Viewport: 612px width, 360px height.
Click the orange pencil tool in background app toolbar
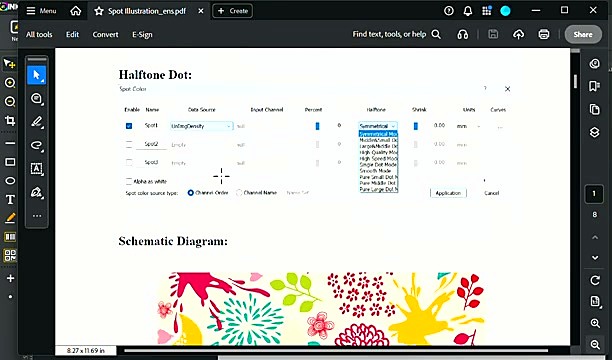pyautogui.click(x=10, y=218)
